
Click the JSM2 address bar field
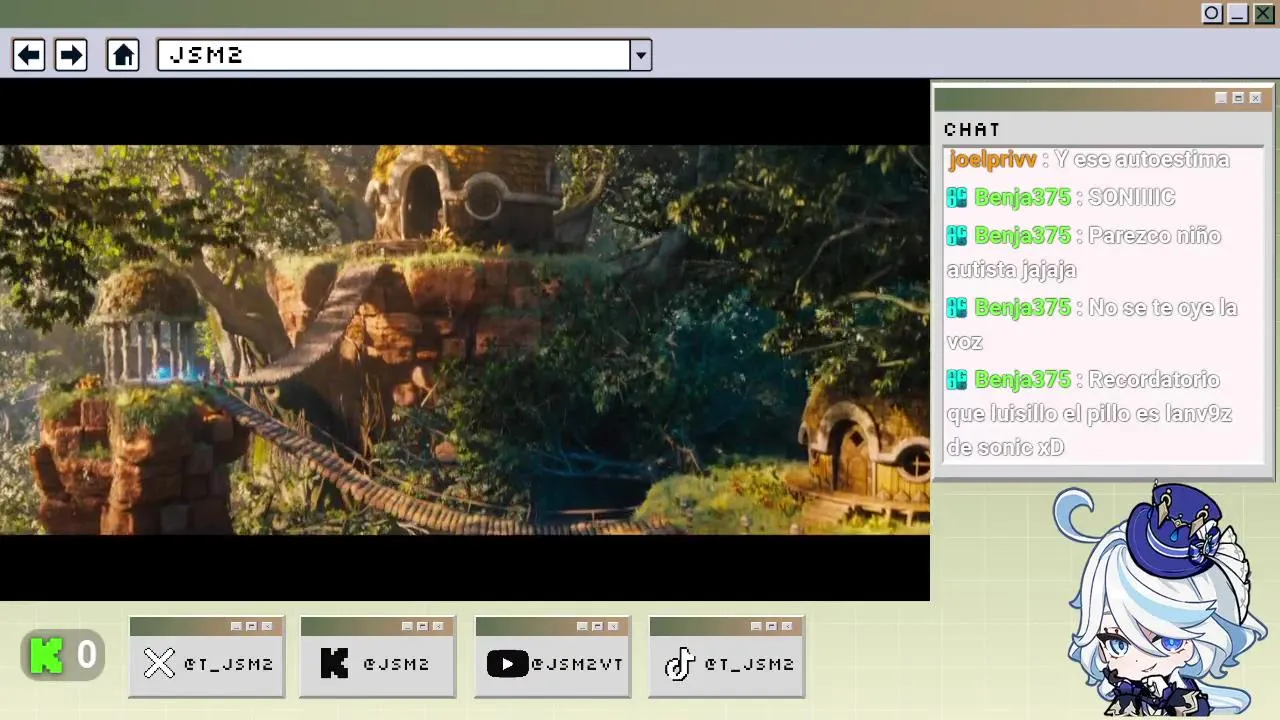click(x=393, y=55)
